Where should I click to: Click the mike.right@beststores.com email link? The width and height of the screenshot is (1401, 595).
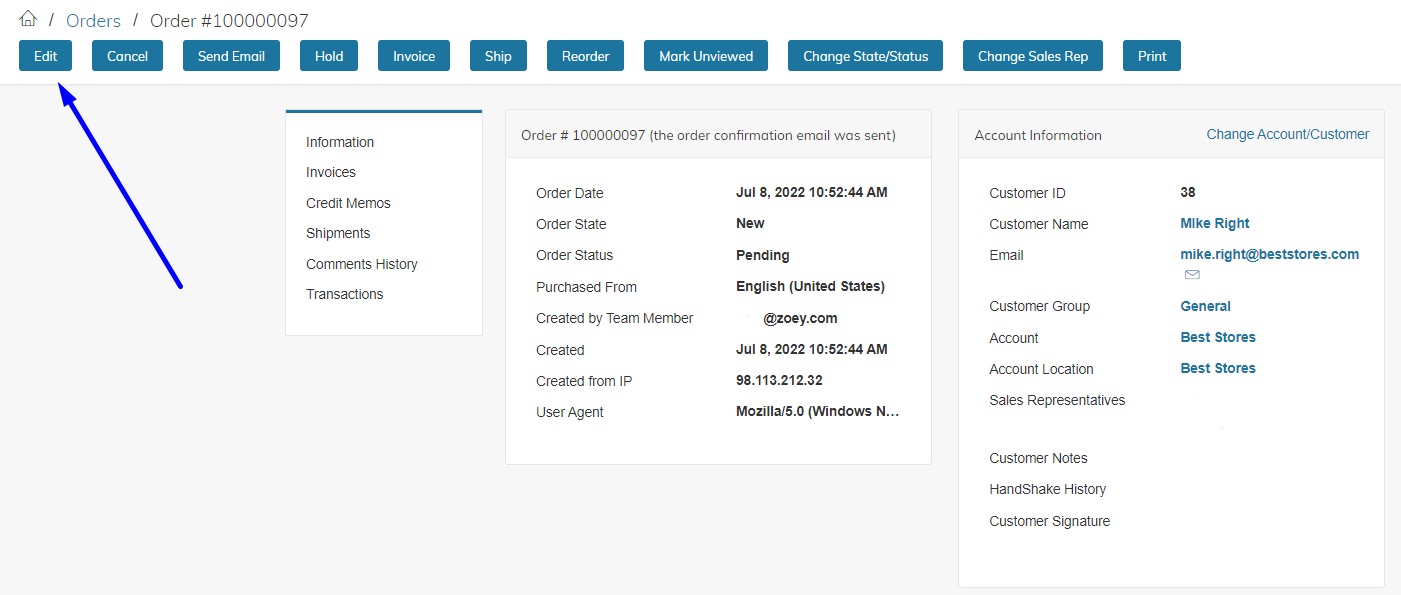[1270, 254]
